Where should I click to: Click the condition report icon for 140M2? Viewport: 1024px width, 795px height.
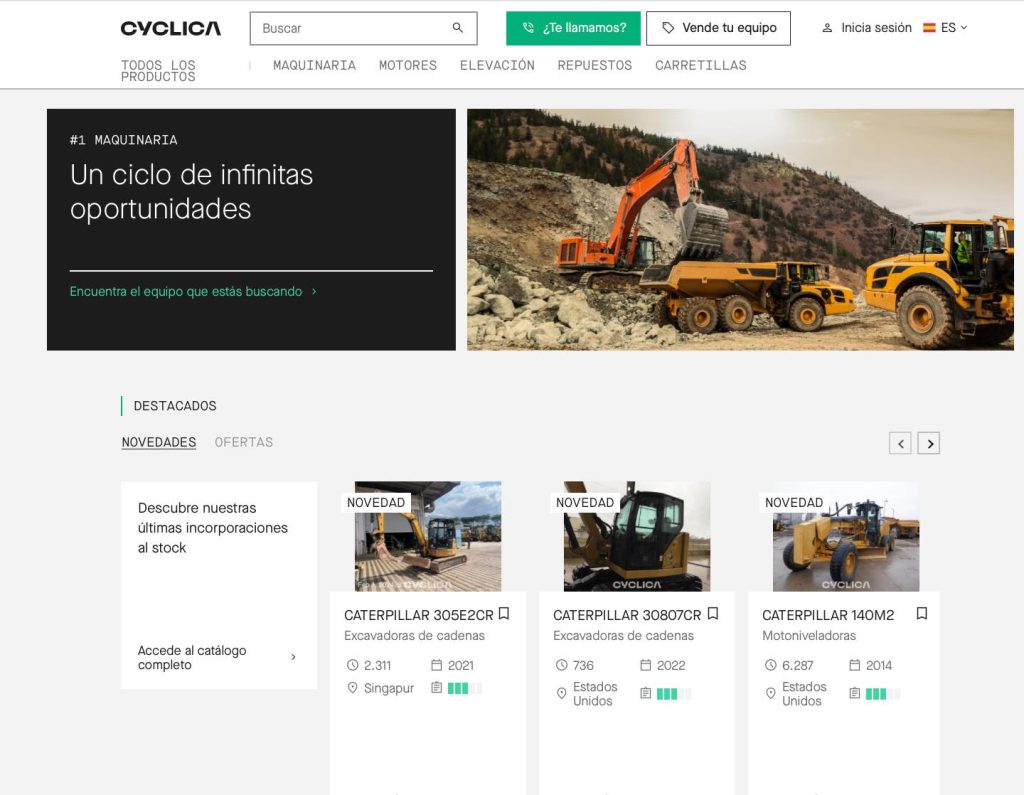[854, 693]
